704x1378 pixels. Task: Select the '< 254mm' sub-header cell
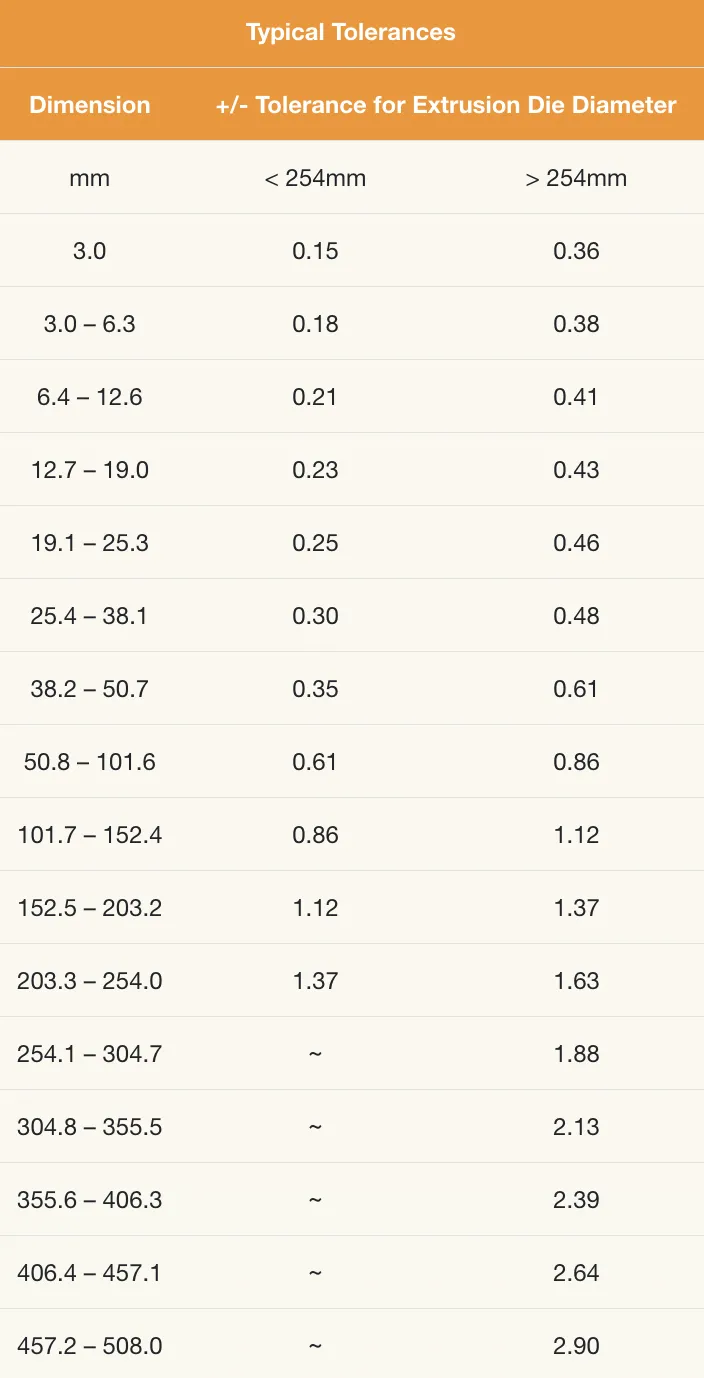(315, 178)
